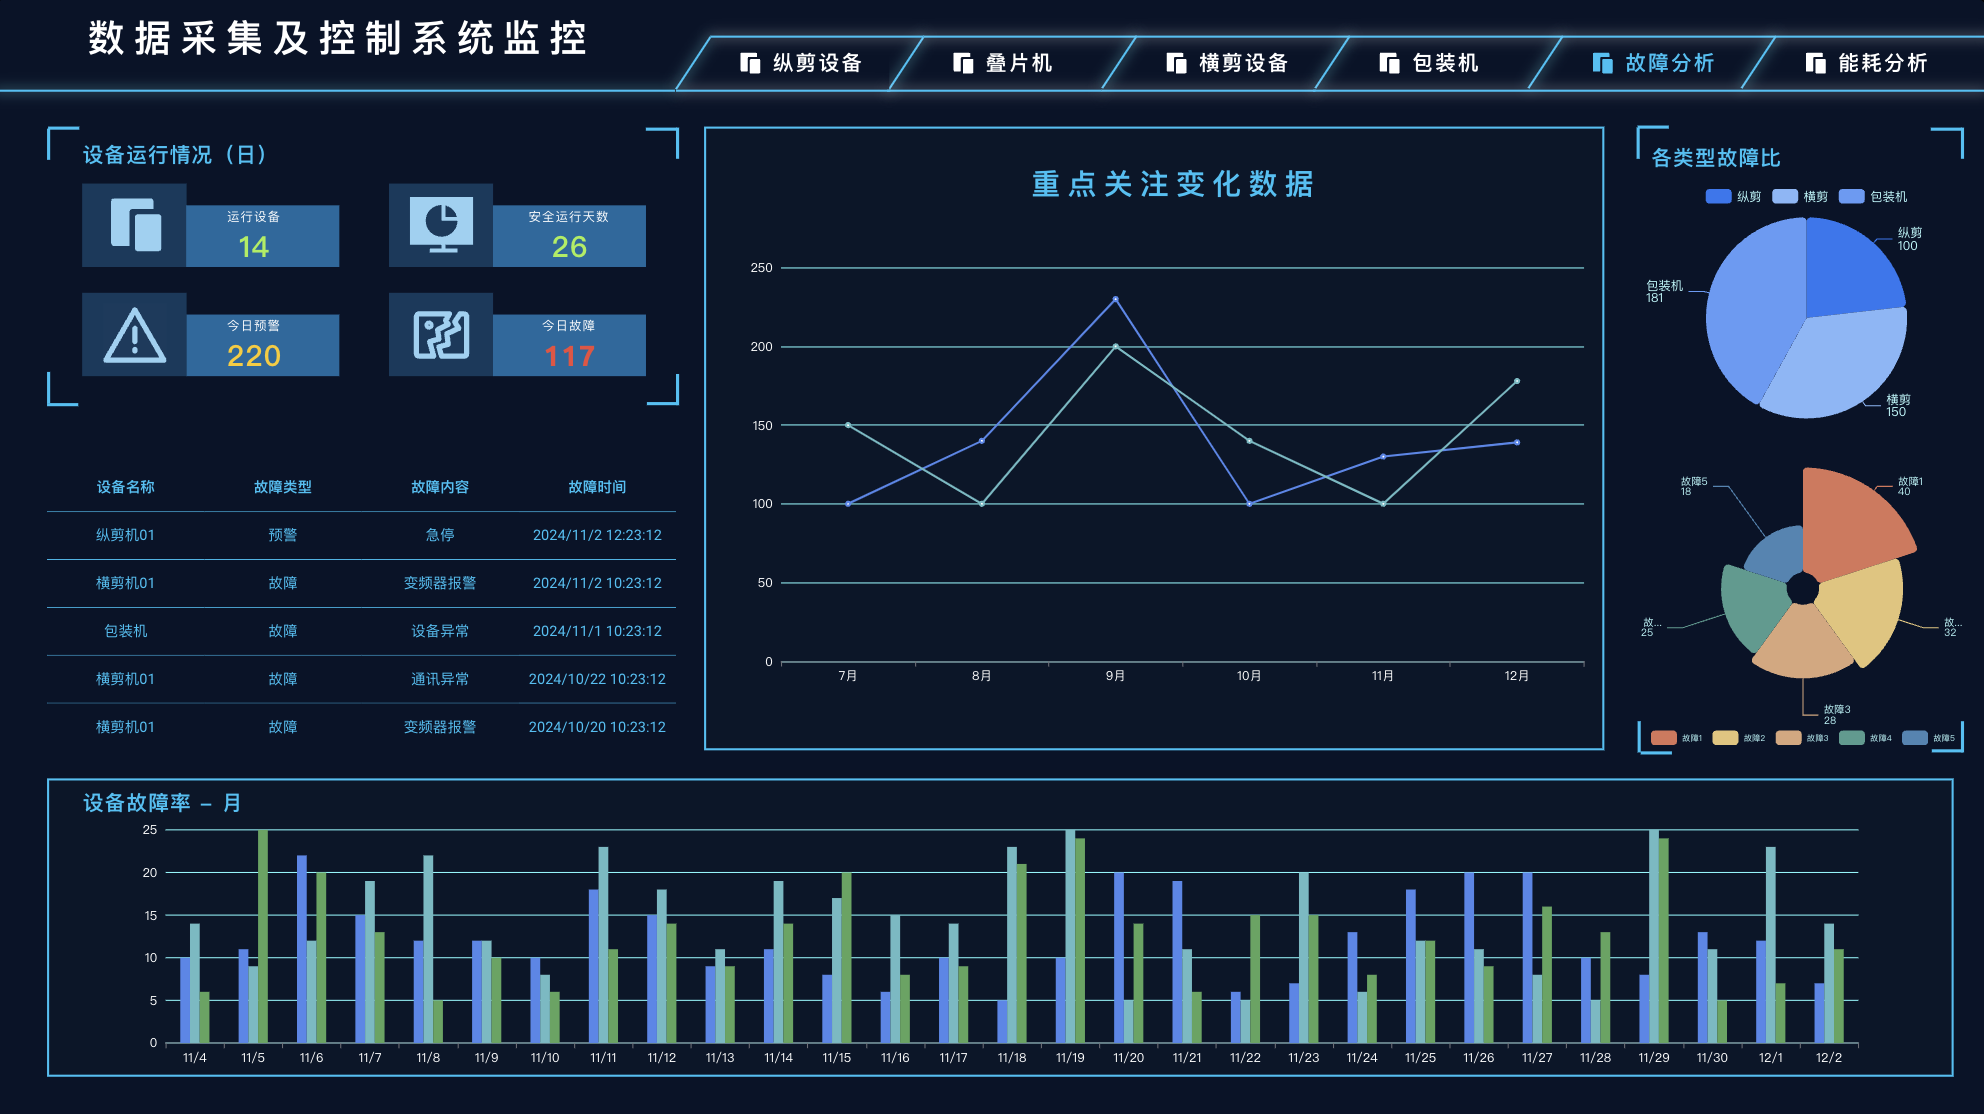Click the icon beside 包装机 tab

[x=1389, y=63]
